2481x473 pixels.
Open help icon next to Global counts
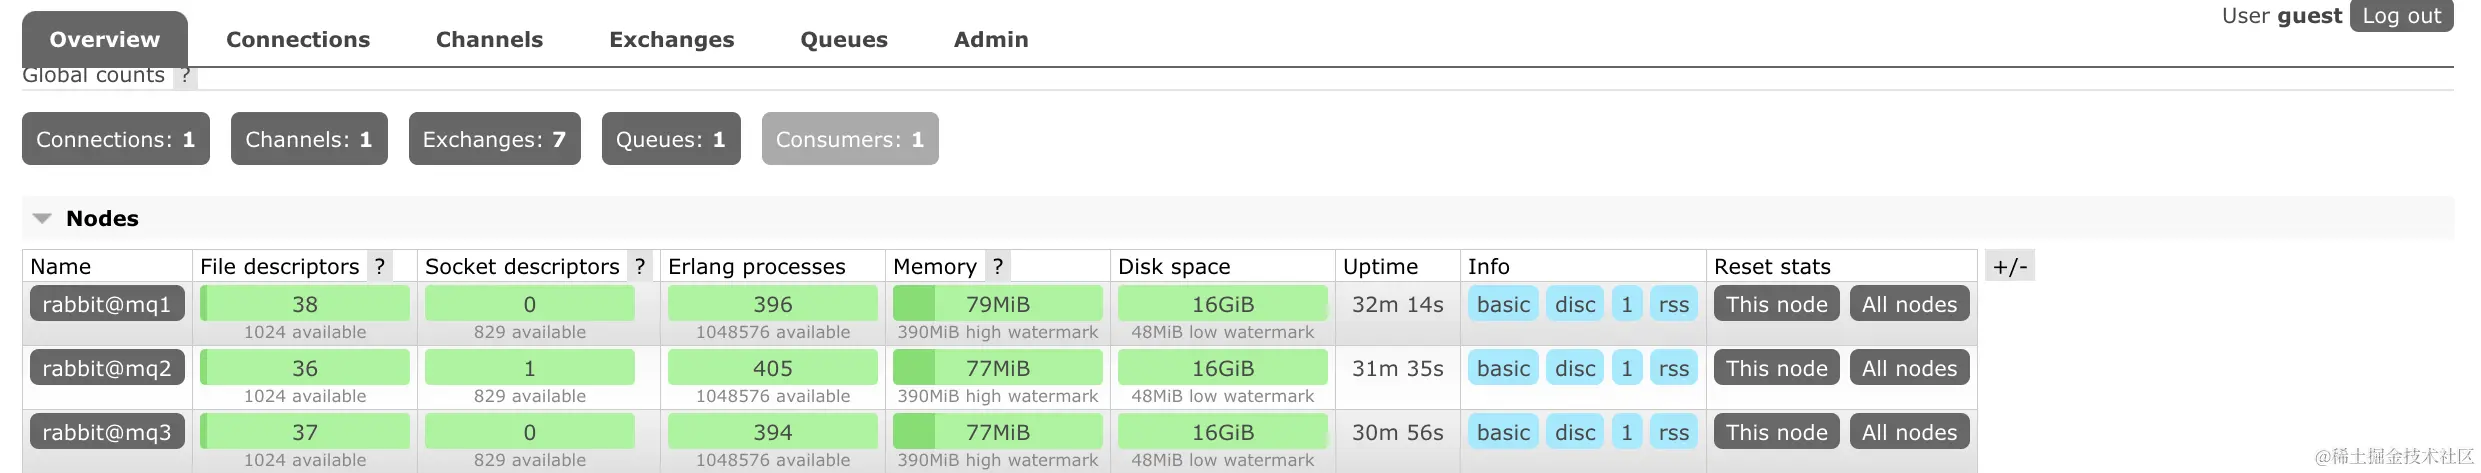185,76
